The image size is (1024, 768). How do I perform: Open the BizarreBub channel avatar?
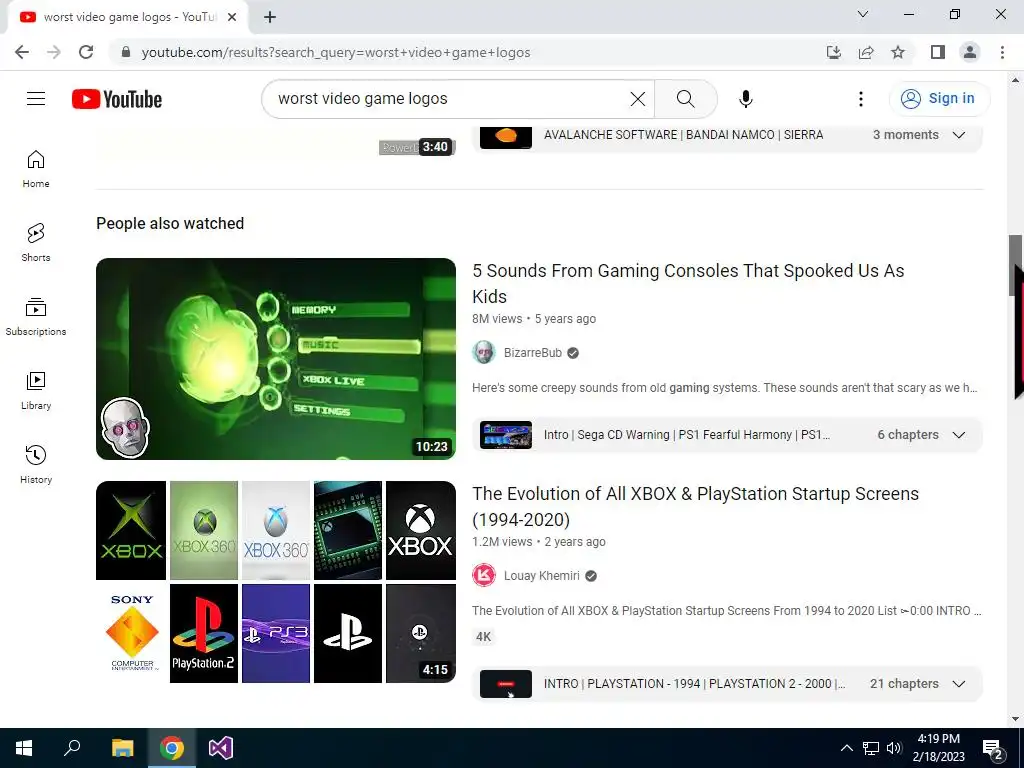click(484, 353)
